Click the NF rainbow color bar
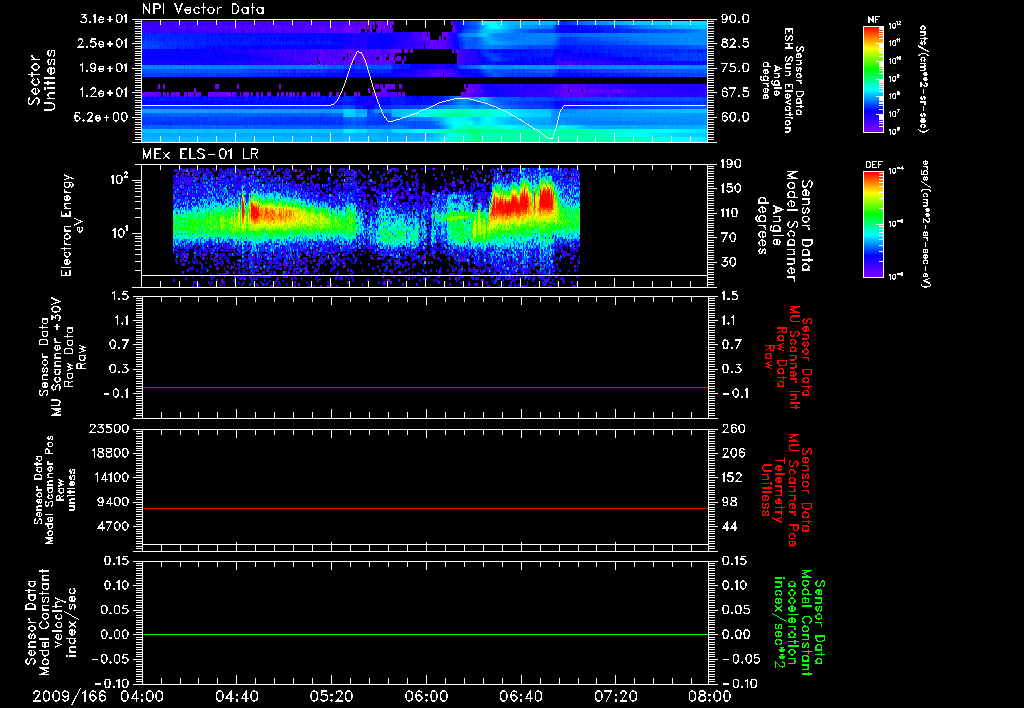1024x708 pixels. [873, 78]
